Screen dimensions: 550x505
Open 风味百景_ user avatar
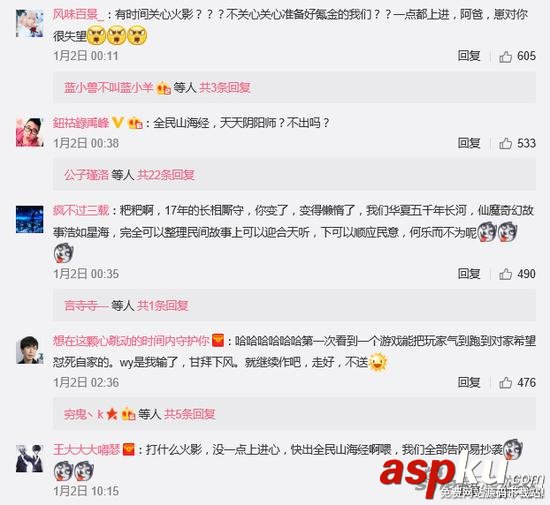pos(30,23)
